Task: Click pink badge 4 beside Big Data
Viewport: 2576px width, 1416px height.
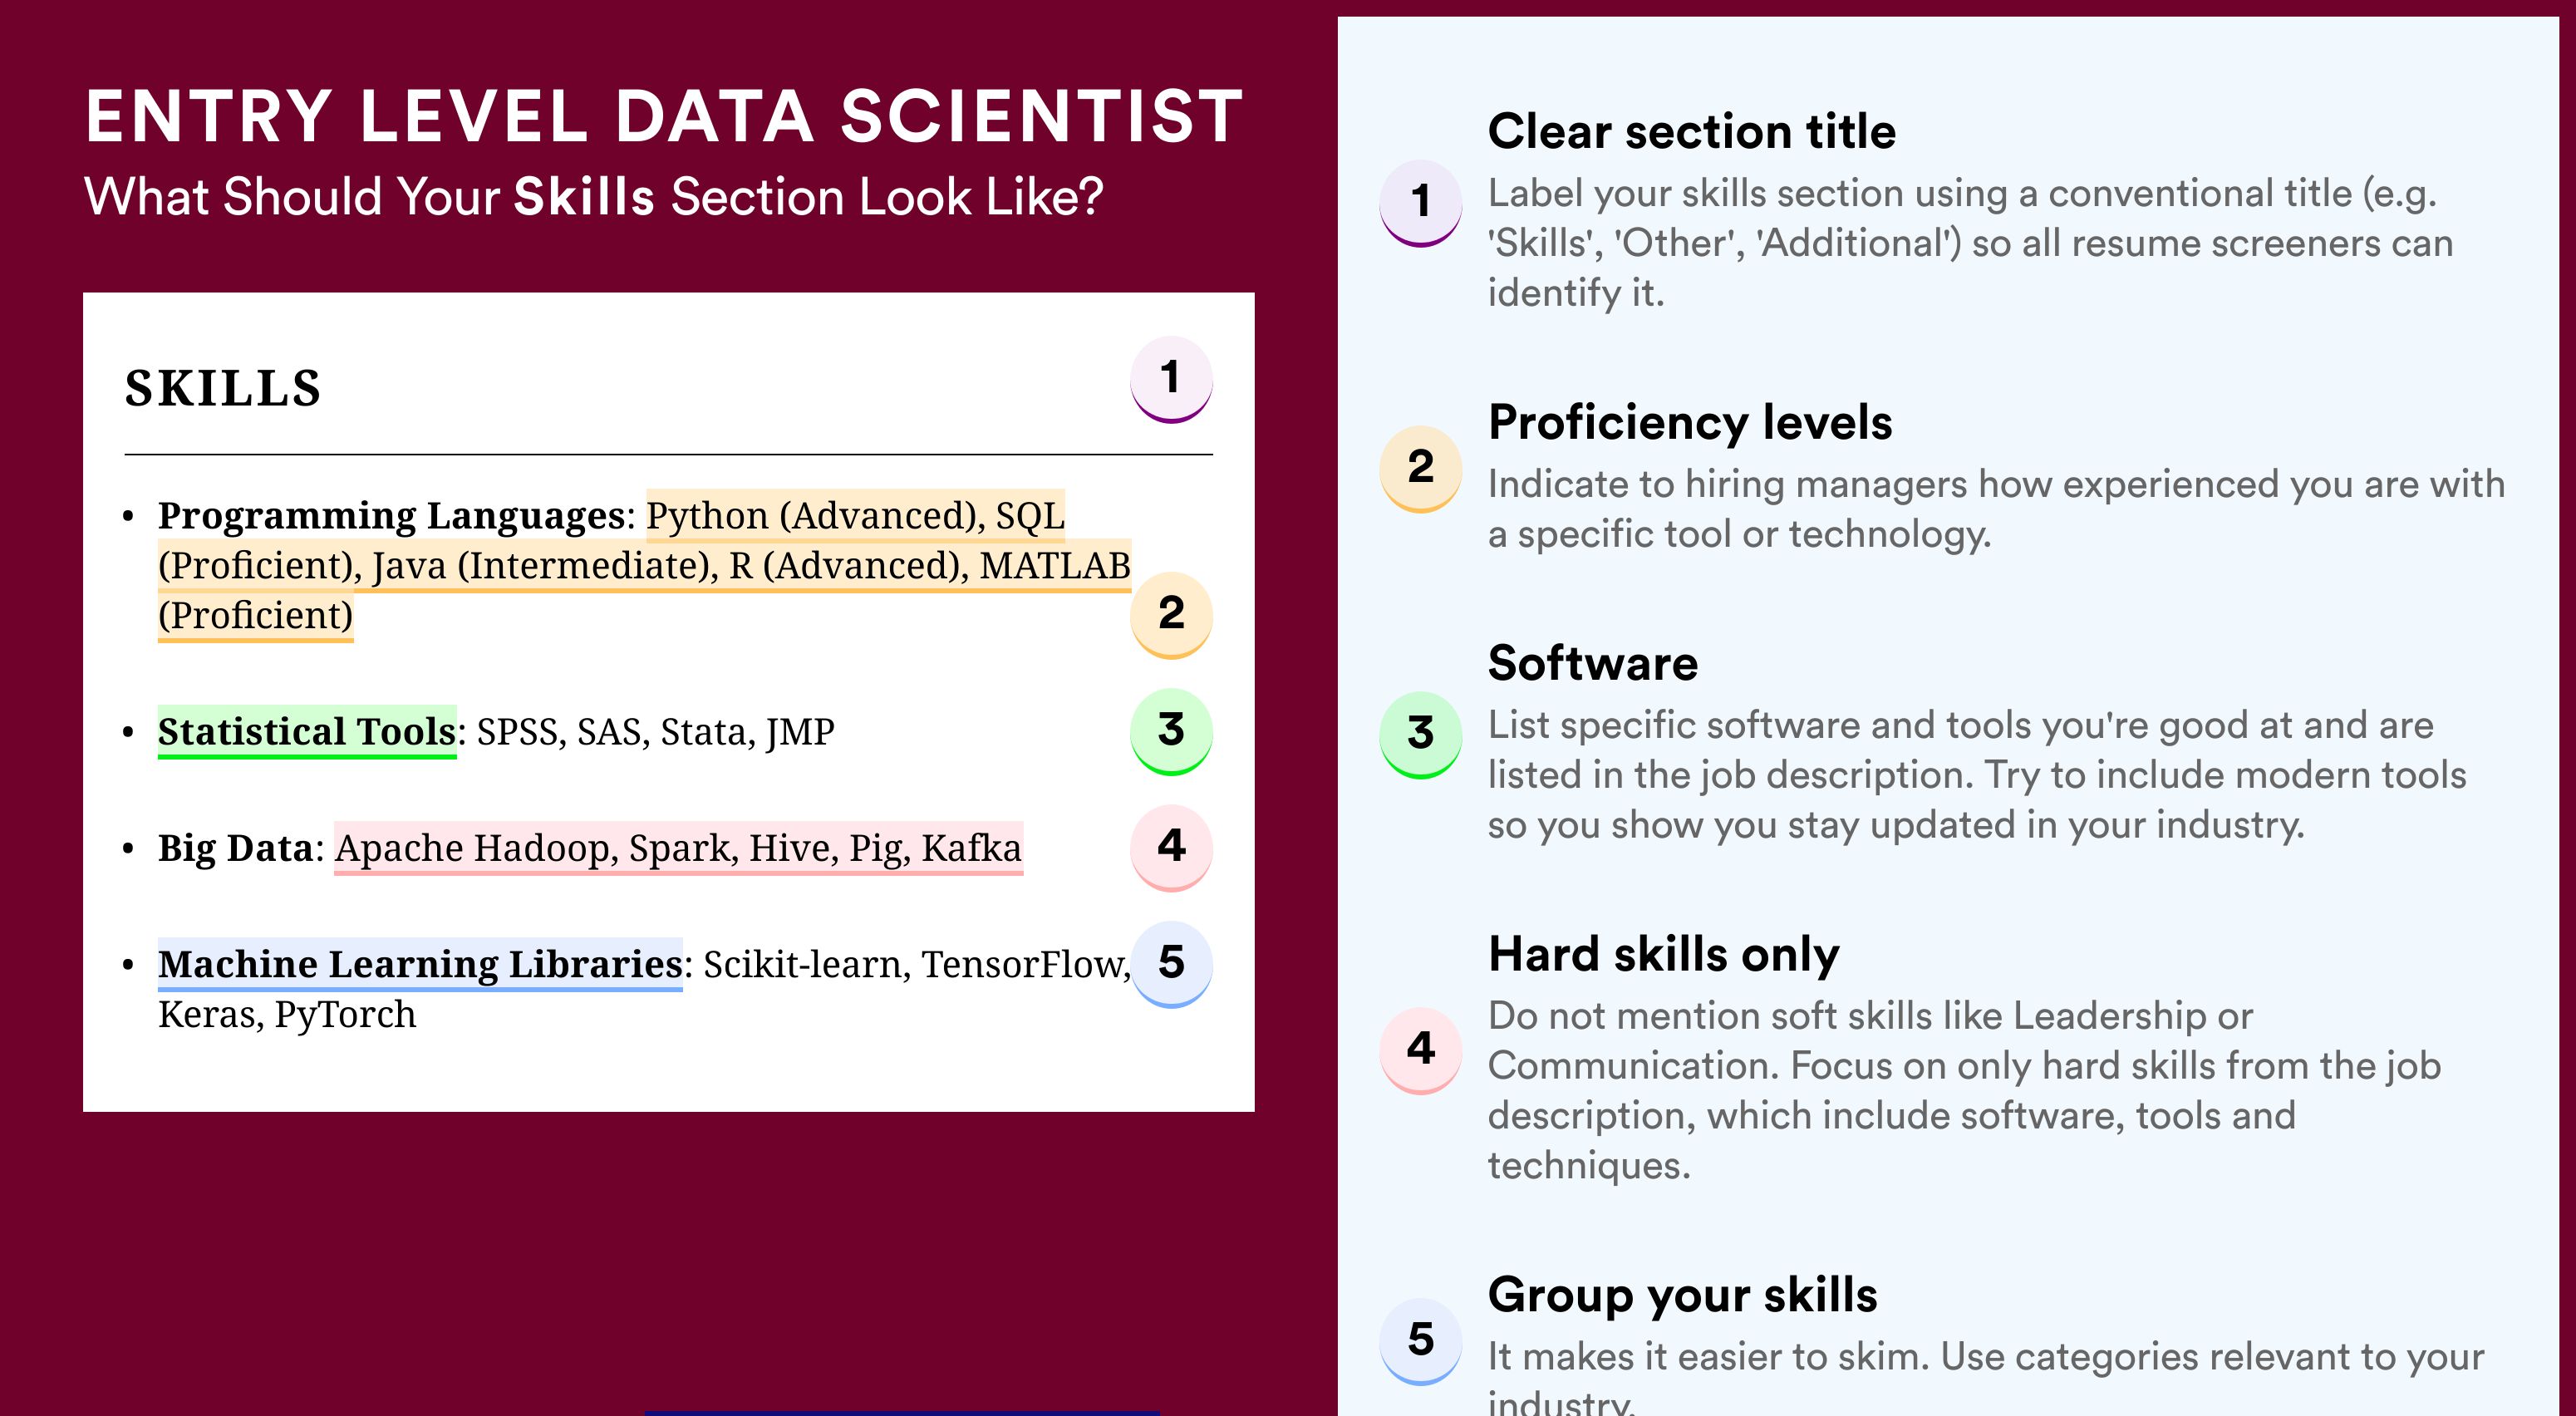Action: point(1171,847)
